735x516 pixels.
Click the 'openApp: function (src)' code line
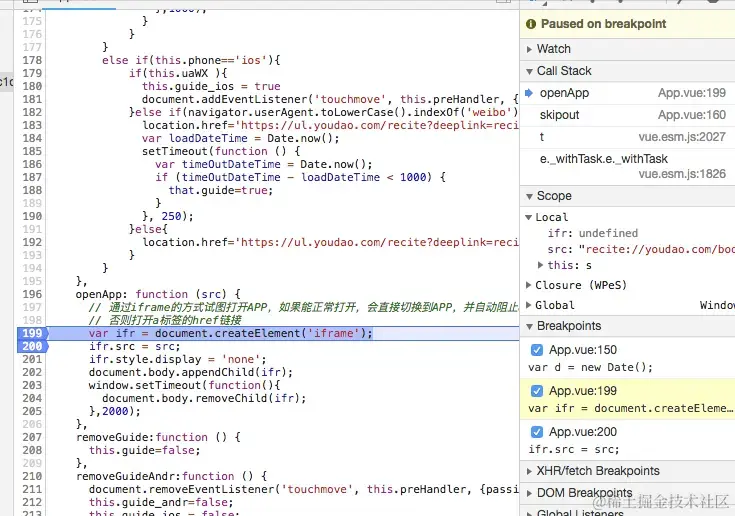158,294
